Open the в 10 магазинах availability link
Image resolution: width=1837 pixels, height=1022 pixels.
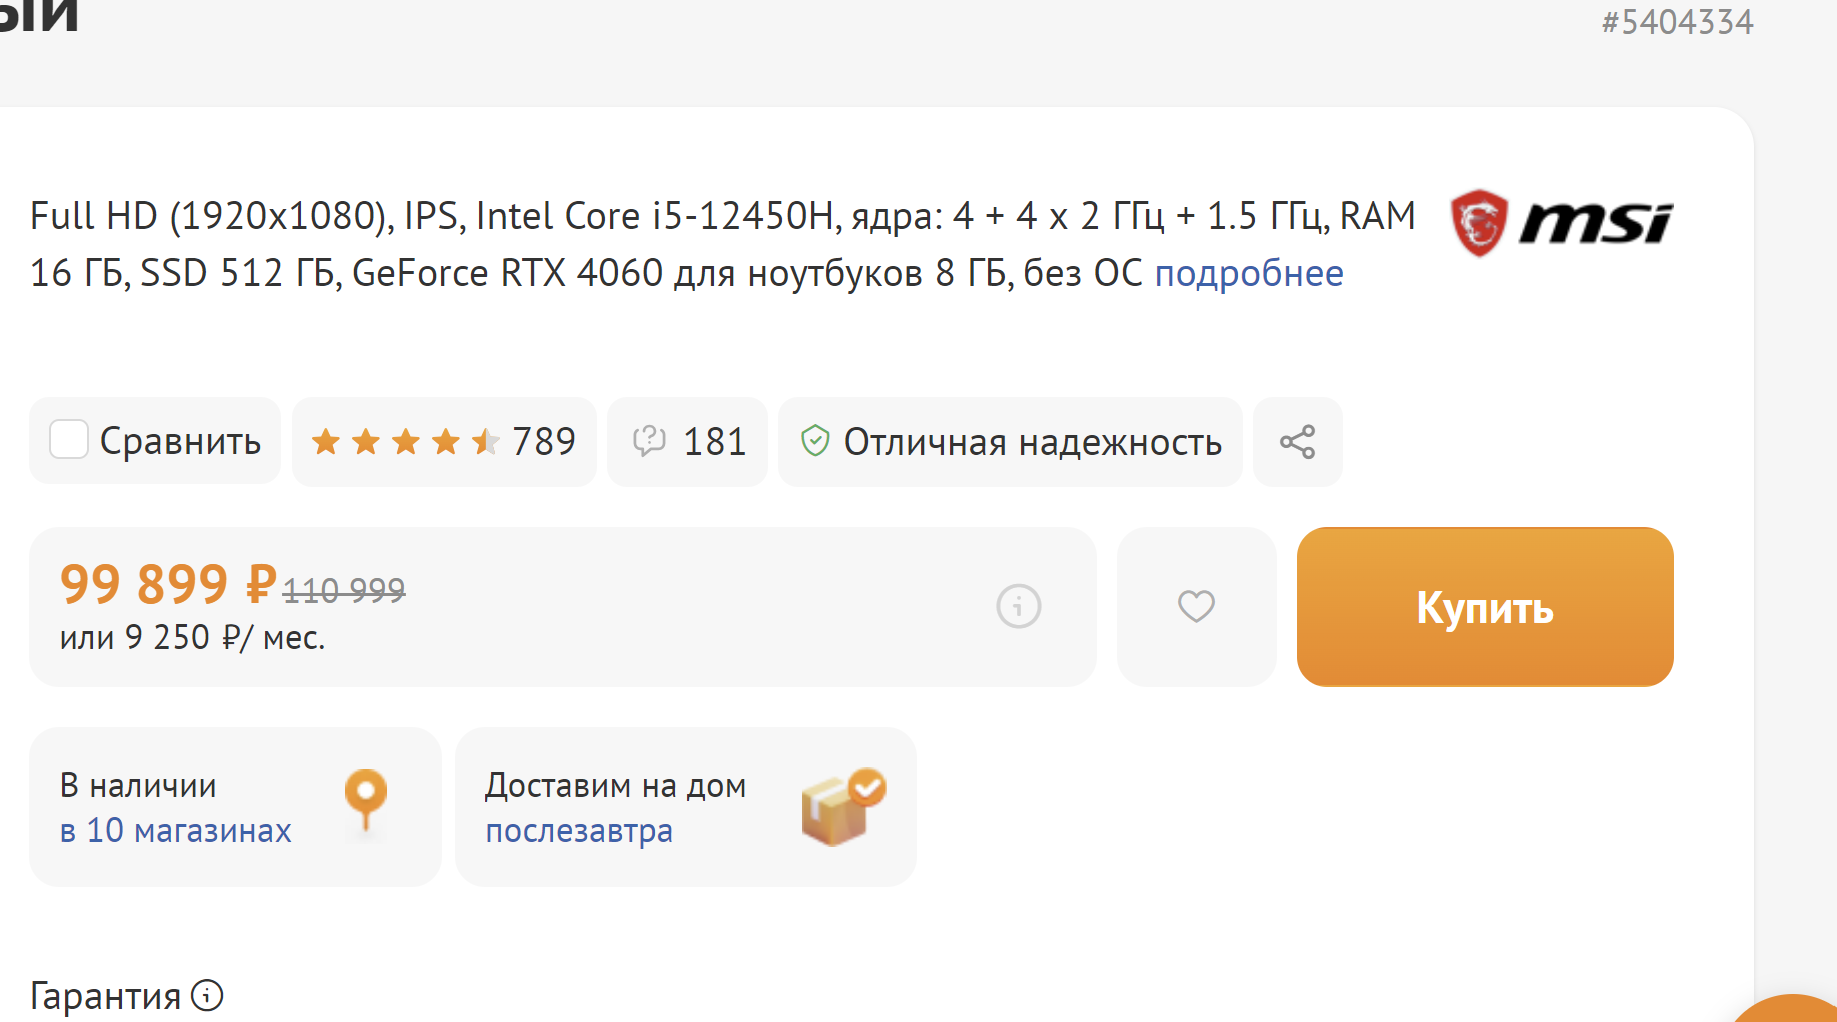click(x=176, y=830)
